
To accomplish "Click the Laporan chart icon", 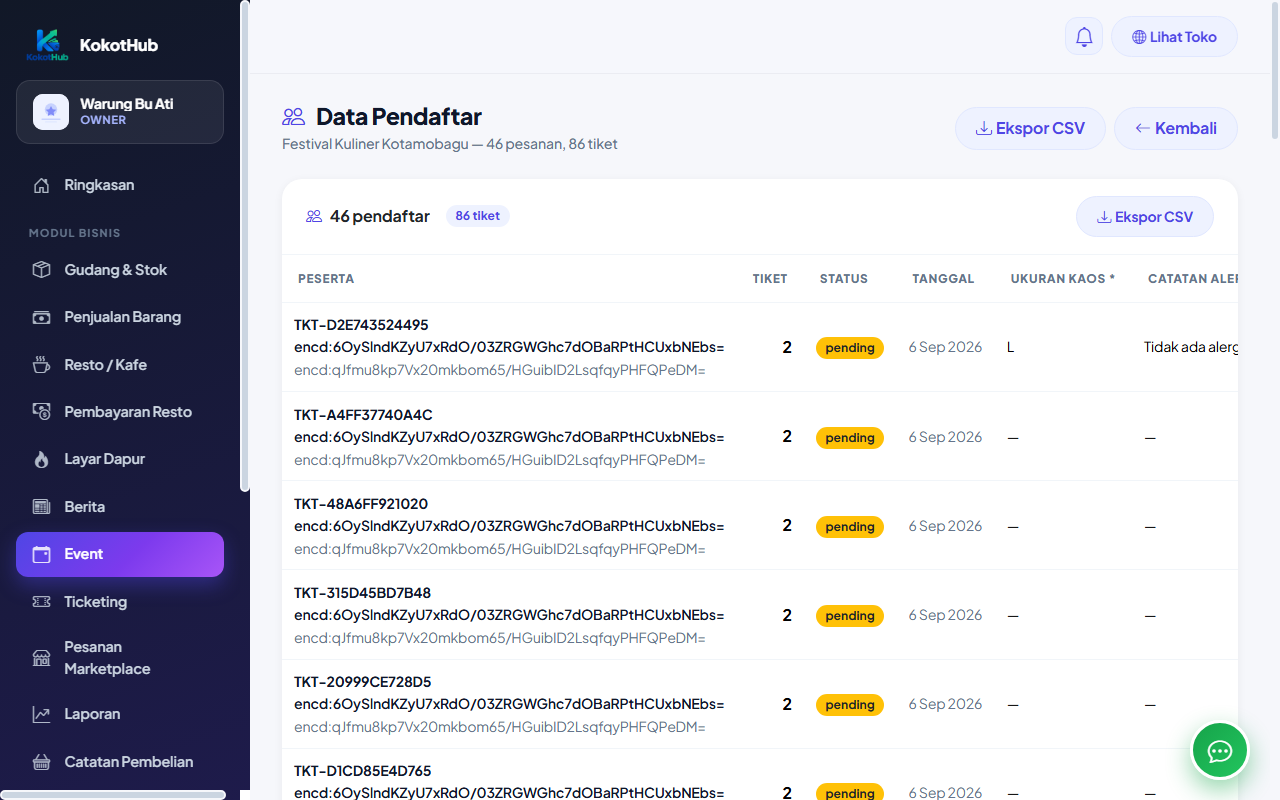I will point(41,714).
